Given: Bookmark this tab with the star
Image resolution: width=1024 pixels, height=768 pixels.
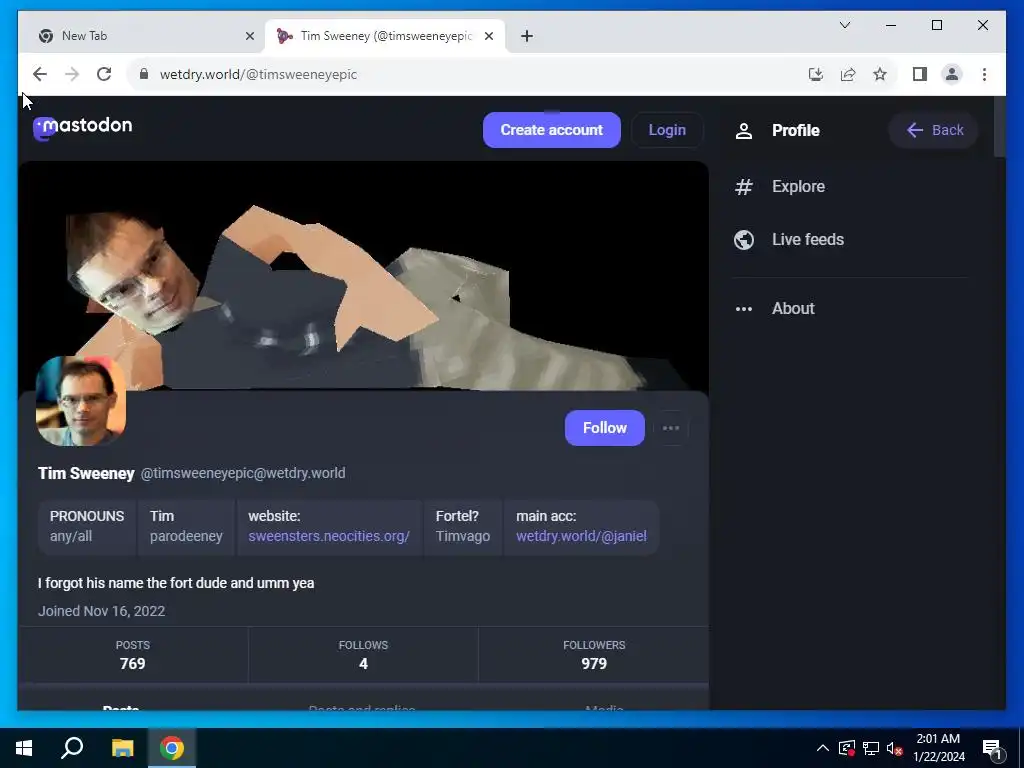Looking at the screenshot, I should 880,74.
